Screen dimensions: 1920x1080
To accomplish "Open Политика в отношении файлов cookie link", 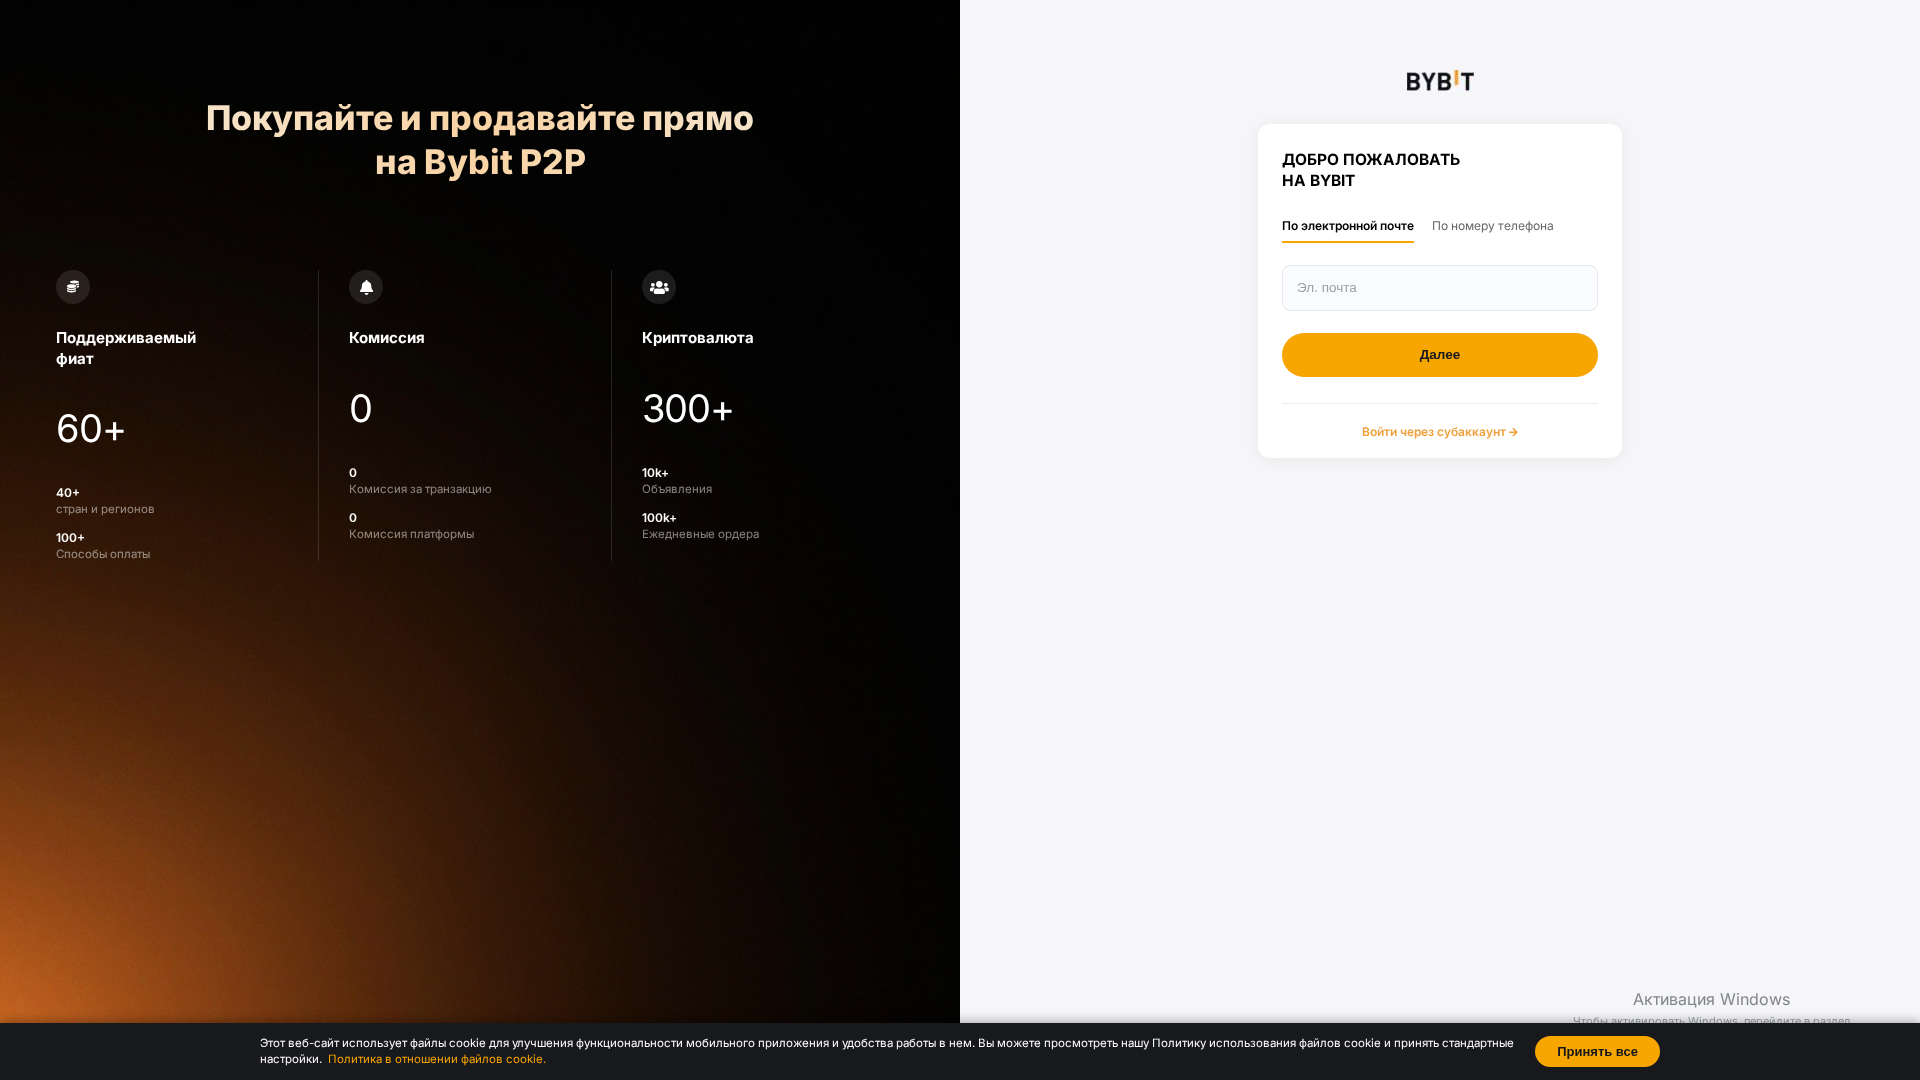I will click(437, 1059).
